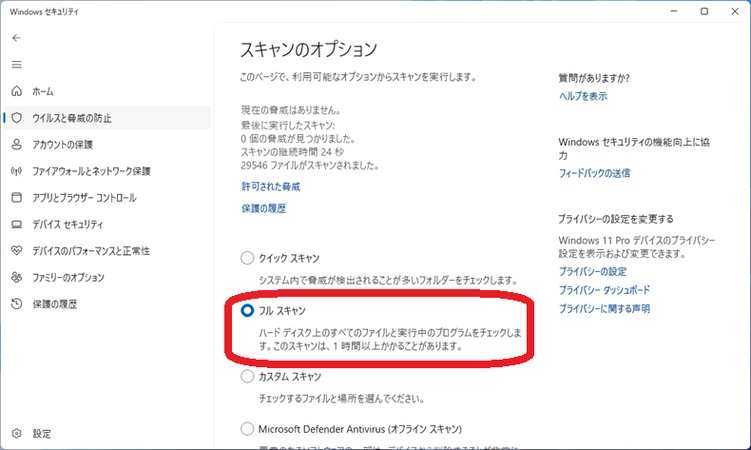Open the プライバシー ダッシュボード link
This screenshot has width=751, height=450.
[x=605, y=290]
